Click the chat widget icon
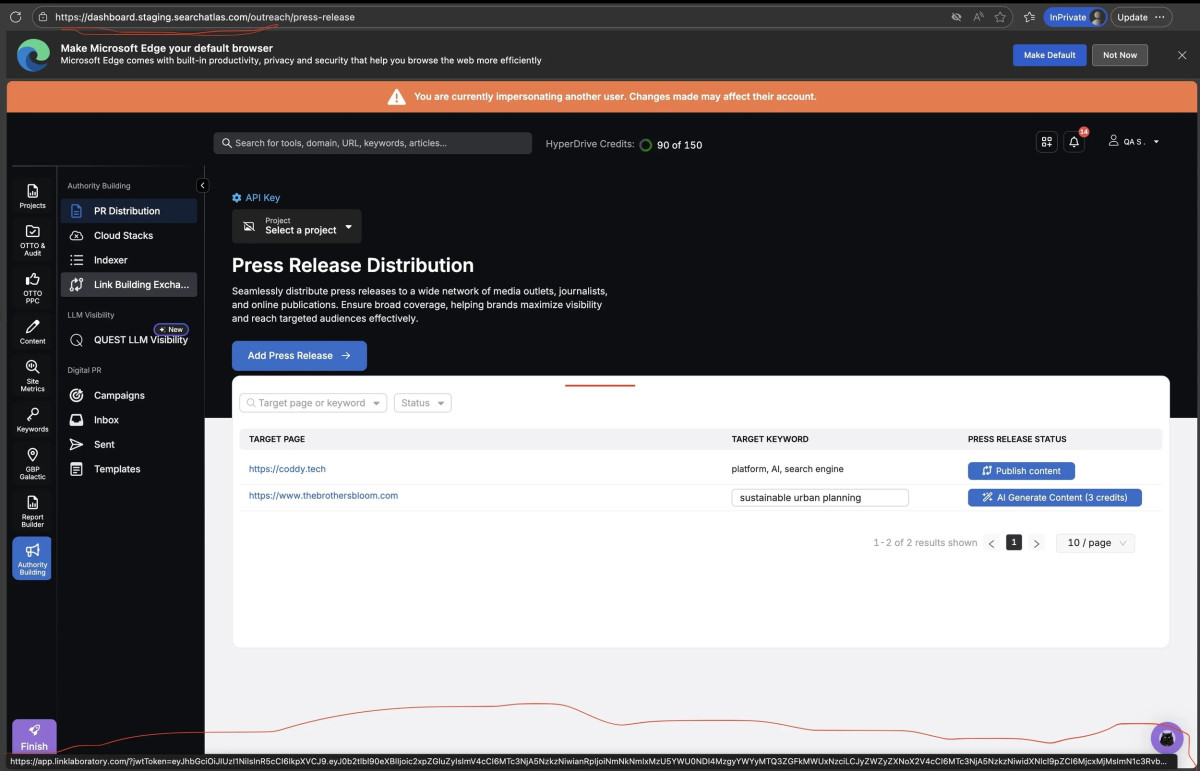The height and width of the screenshot is (771, 1200). pos(1166,739)
